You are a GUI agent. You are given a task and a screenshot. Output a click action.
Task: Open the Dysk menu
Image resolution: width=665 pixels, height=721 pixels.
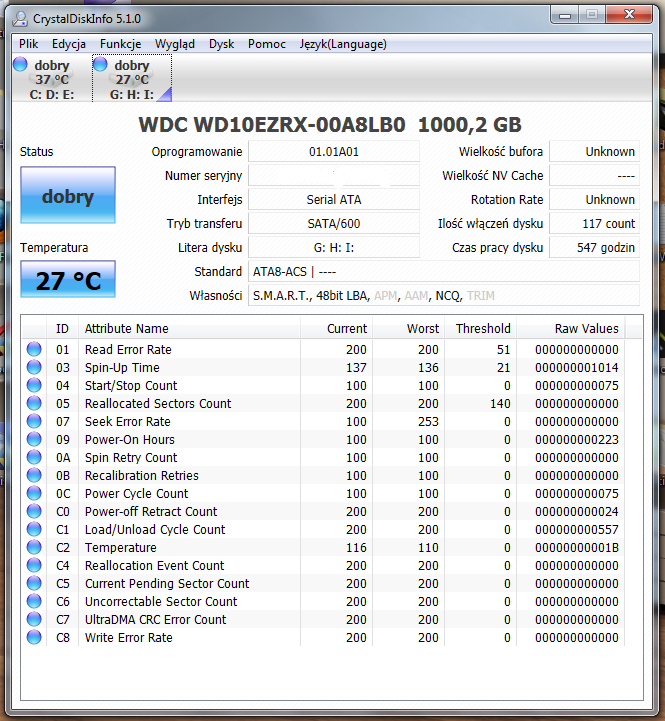point(221,44)
